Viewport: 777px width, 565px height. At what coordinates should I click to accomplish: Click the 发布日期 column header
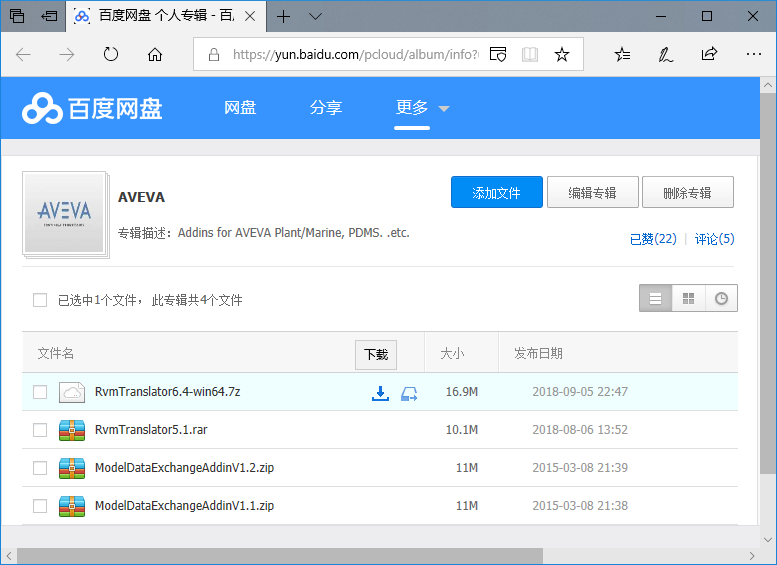pos(538,353)
